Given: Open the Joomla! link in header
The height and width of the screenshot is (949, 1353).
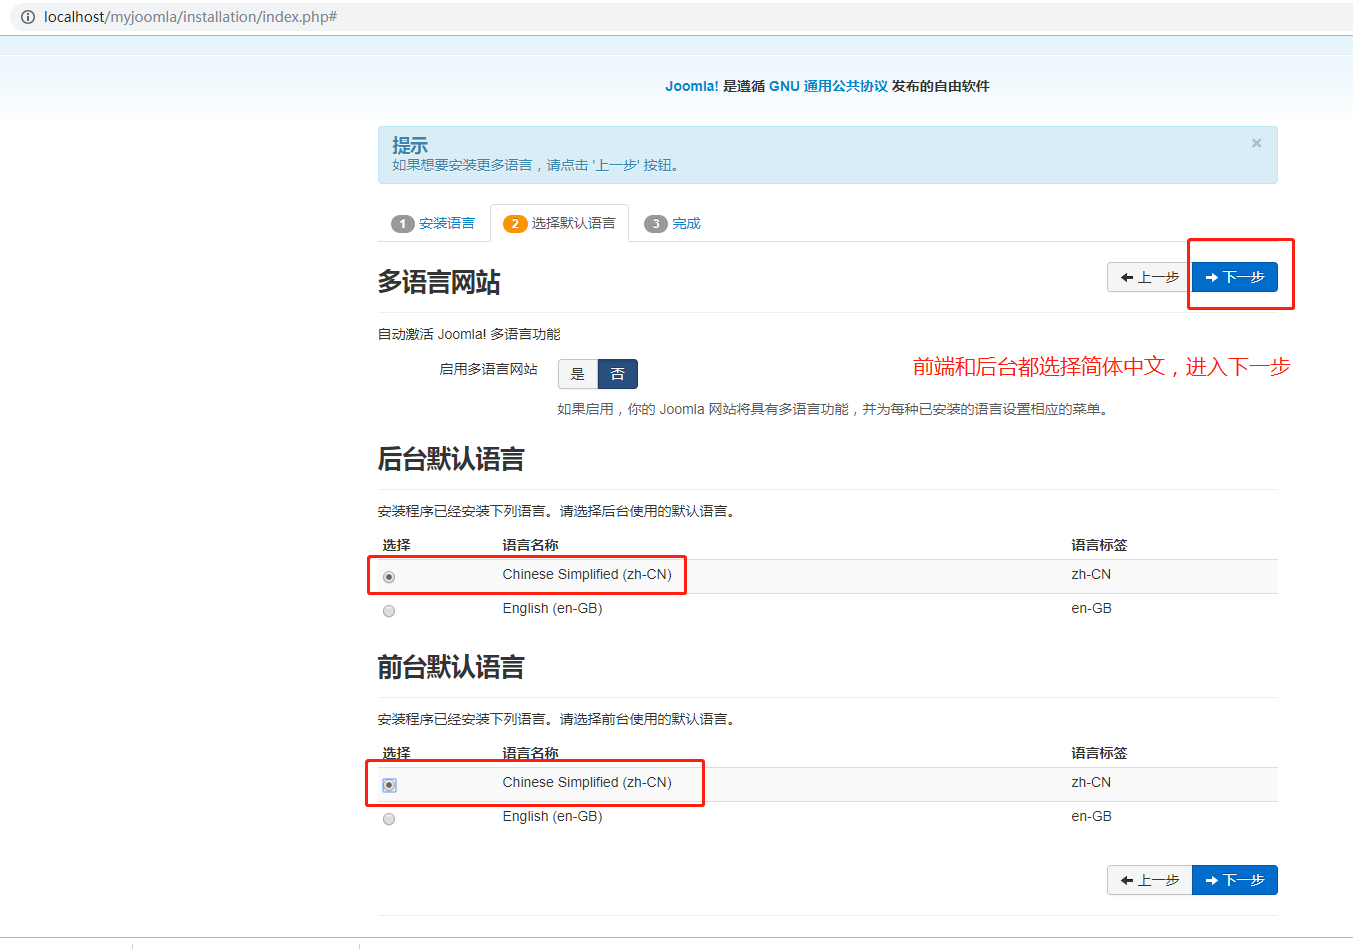Looking at the screenshot, I should [692, 86].
